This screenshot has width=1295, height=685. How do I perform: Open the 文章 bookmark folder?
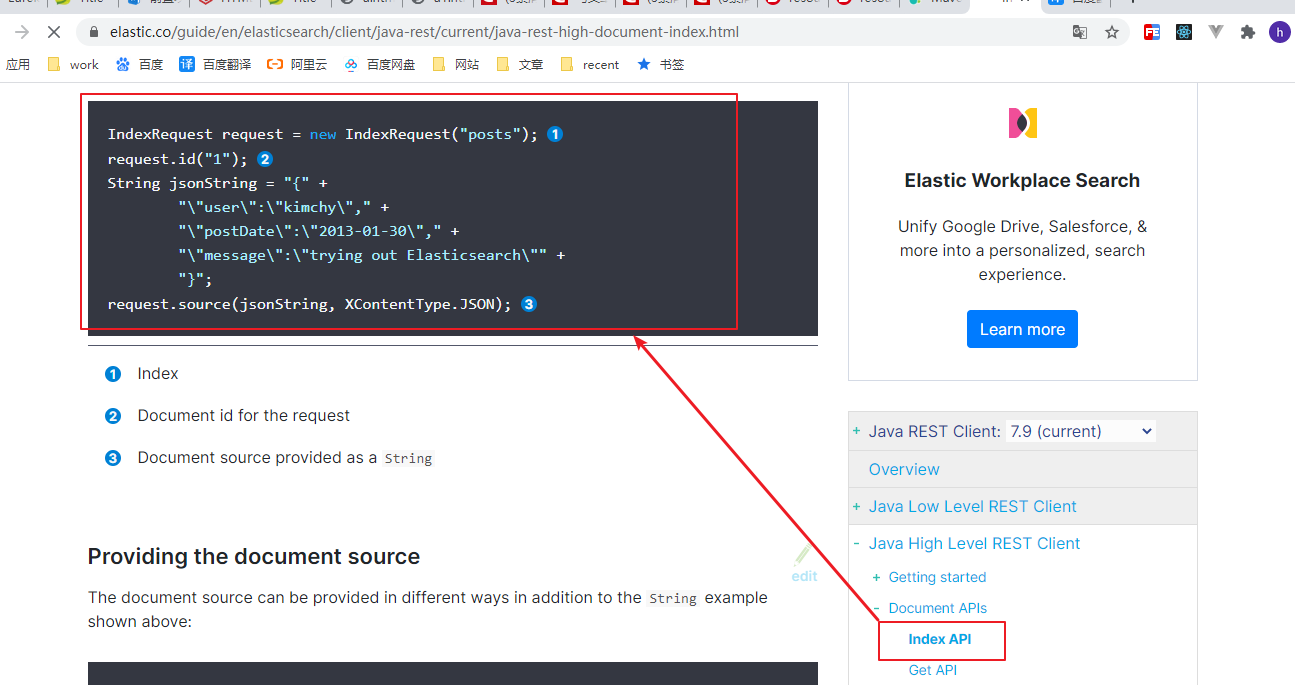[x=520, y=64]
